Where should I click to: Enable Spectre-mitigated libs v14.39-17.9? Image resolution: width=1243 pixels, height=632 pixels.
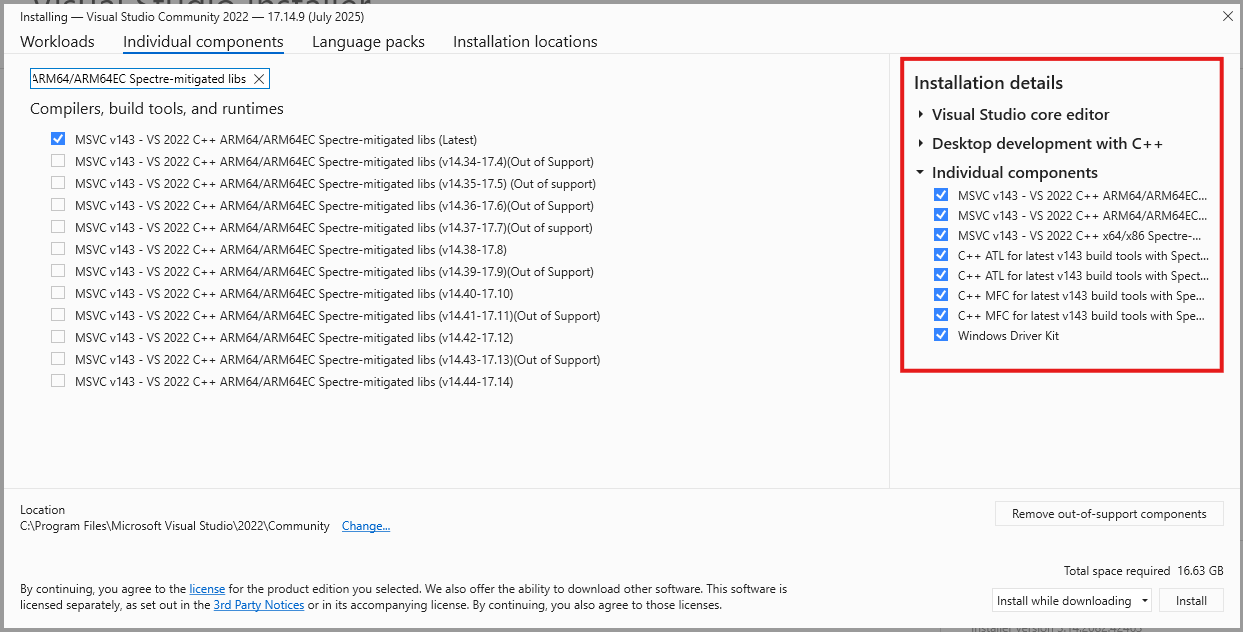[58, 272]
